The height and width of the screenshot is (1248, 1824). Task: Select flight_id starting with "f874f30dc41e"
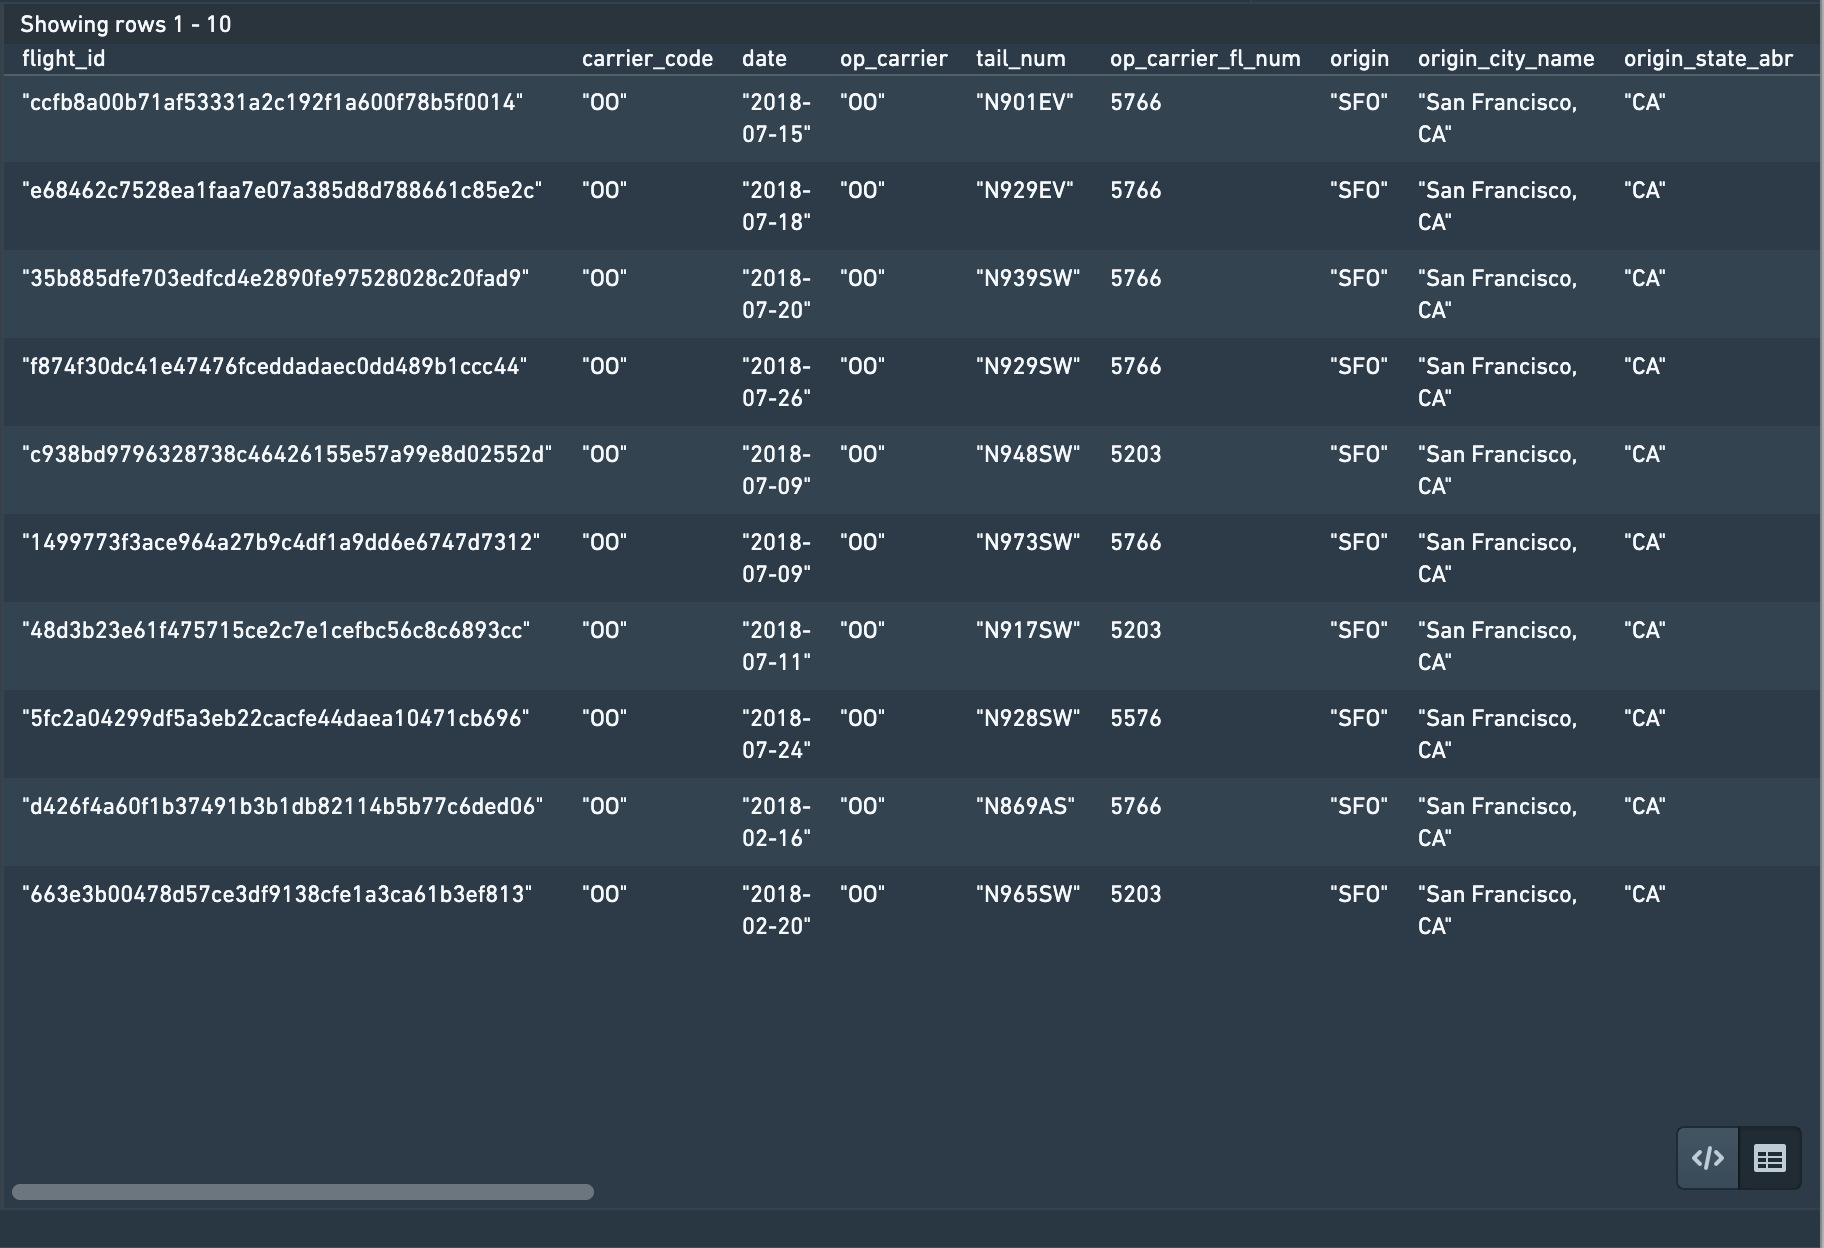274,367
